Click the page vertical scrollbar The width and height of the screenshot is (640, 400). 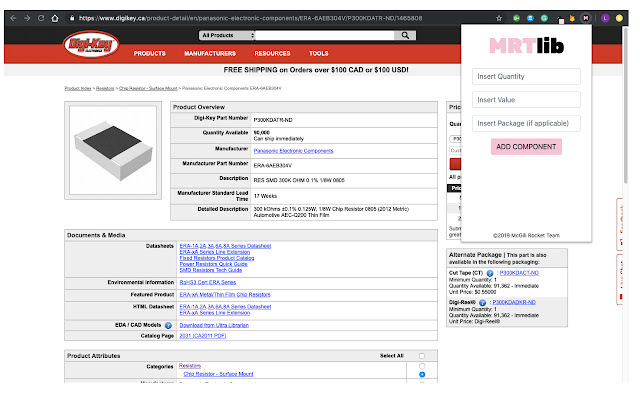pyautogui.click(x=626, y=106)
